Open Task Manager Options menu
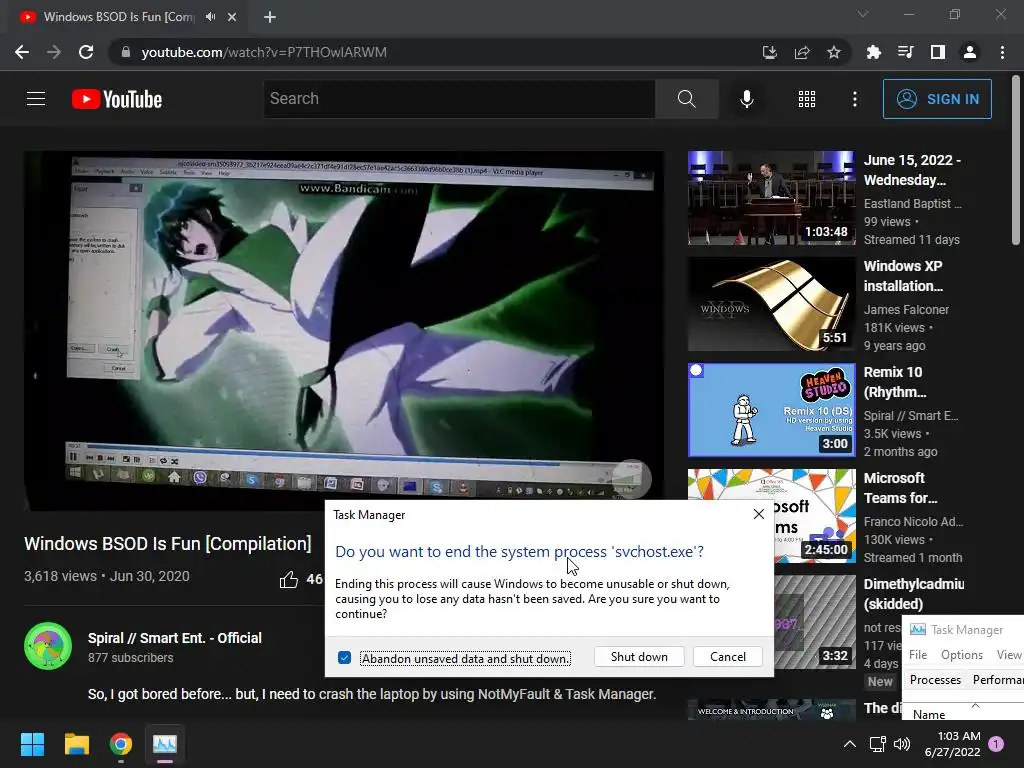 (x=961, y=654)
